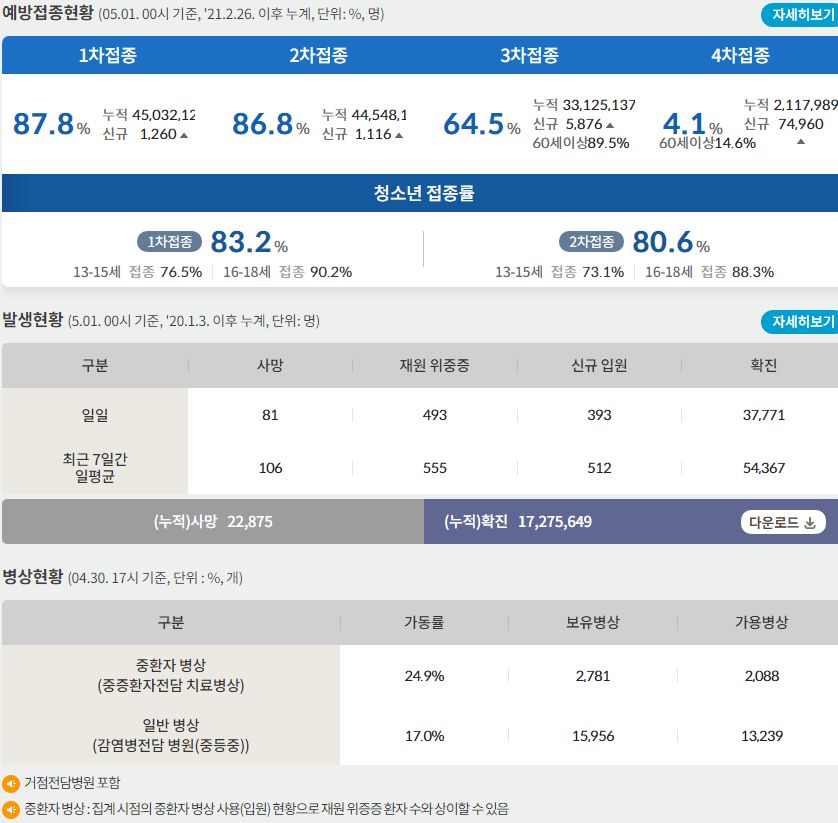Click cumulative 누적 33,125,137 value
Viewport: 838px width, 823px height.
[x=584, y=105]
